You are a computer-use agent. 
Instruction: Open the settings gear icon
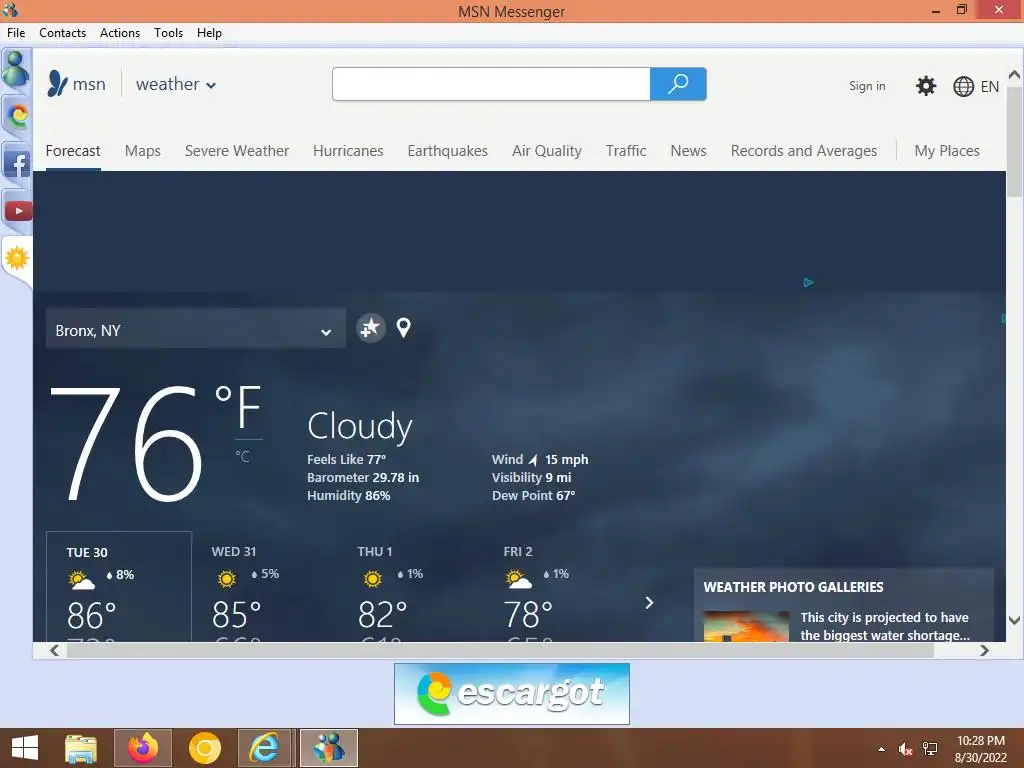(x=925, y=86)
